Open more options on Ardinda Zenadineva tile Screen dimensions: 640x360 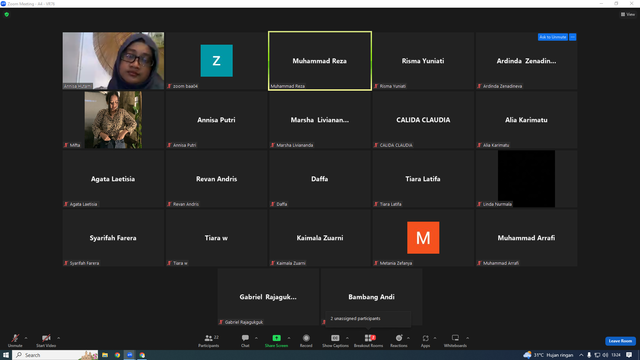[573, 37]
